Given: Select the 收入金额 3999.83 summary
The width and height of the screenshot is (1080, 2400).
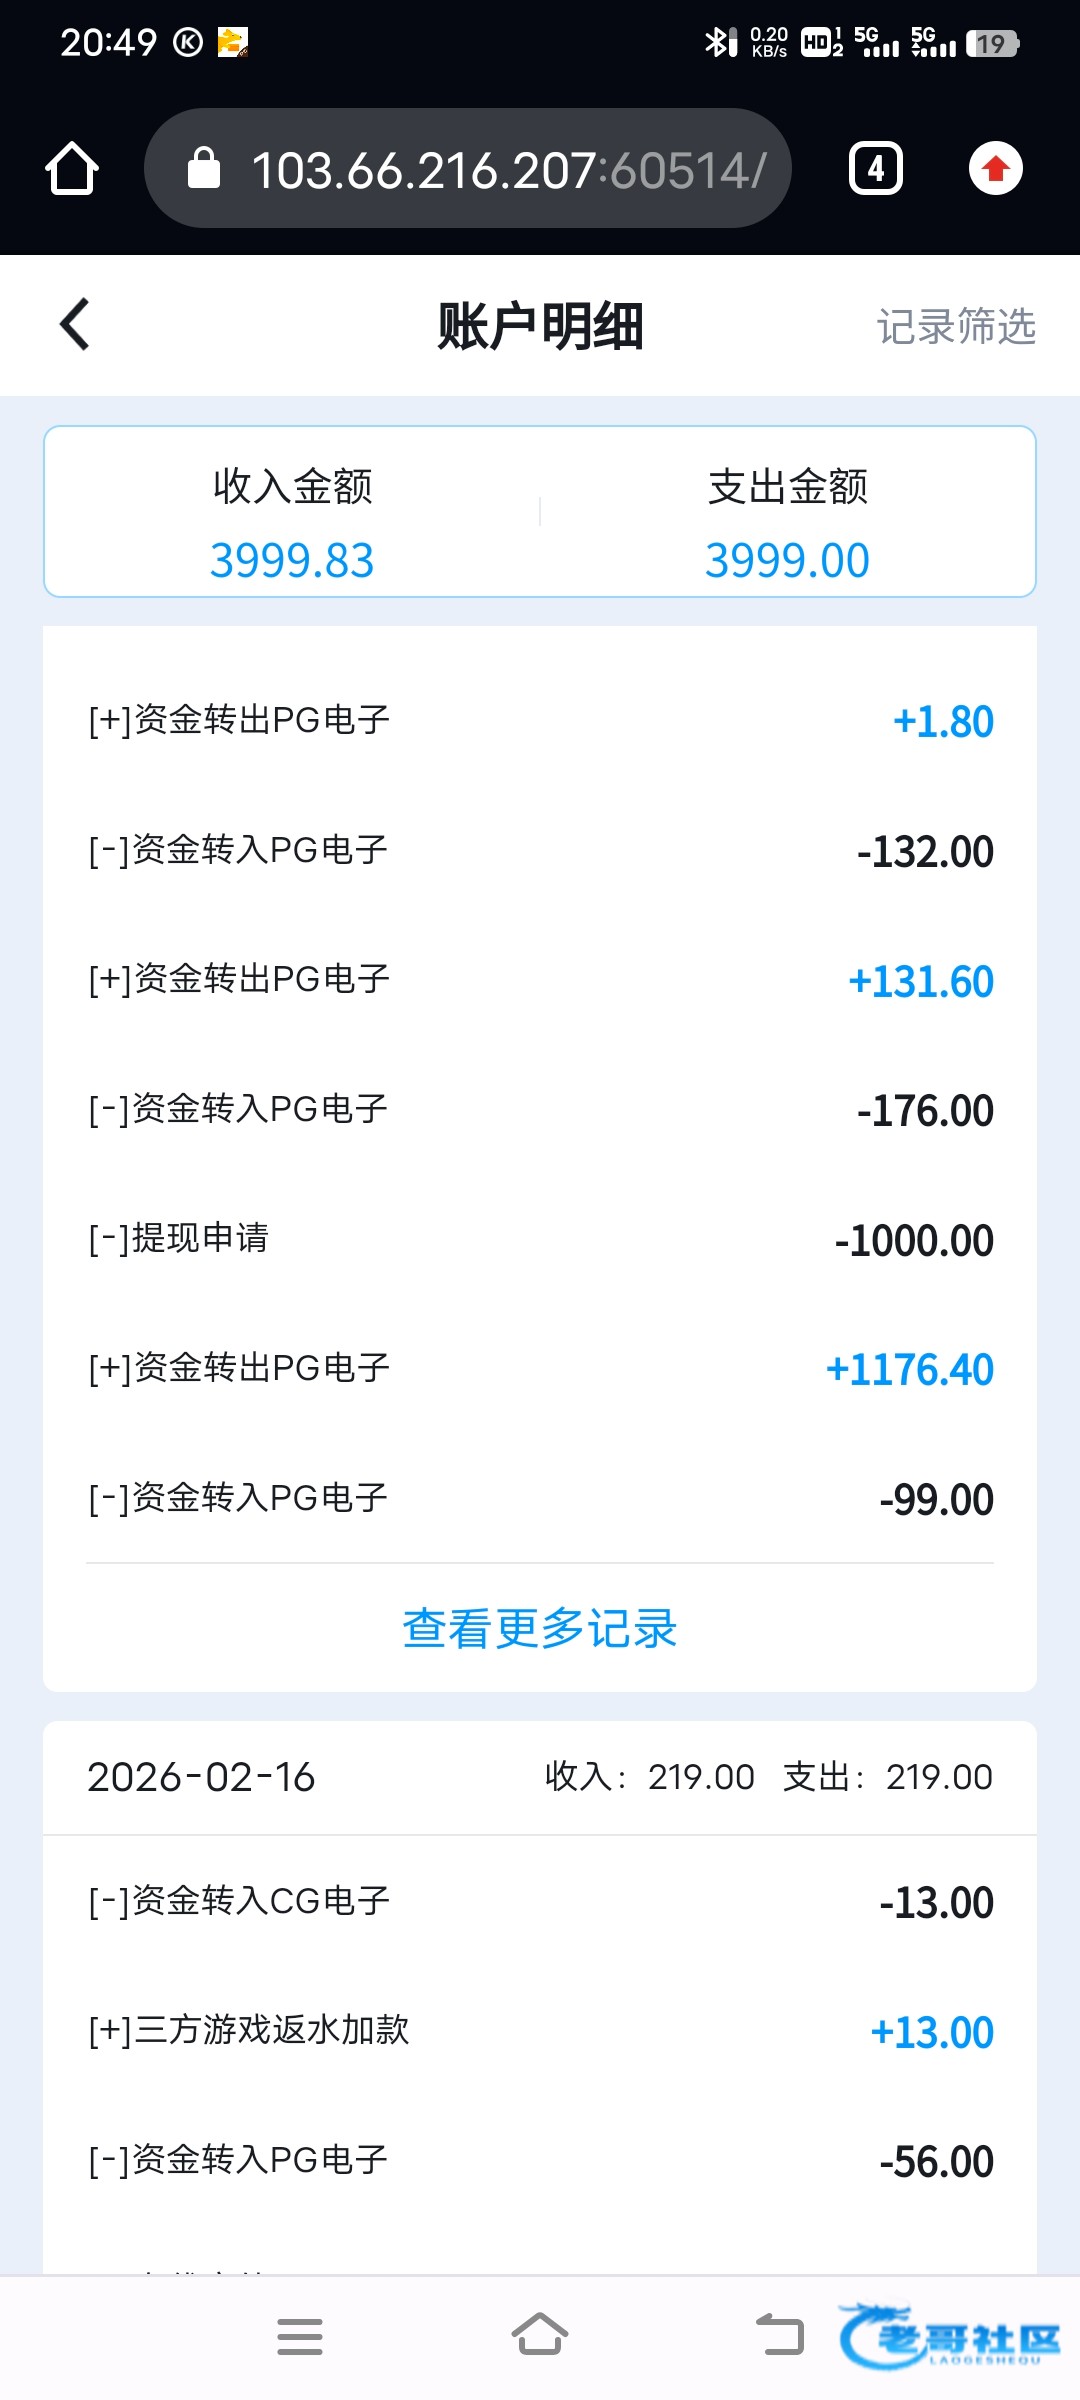Looking at the screenshot, I should (x=292, y=523).
